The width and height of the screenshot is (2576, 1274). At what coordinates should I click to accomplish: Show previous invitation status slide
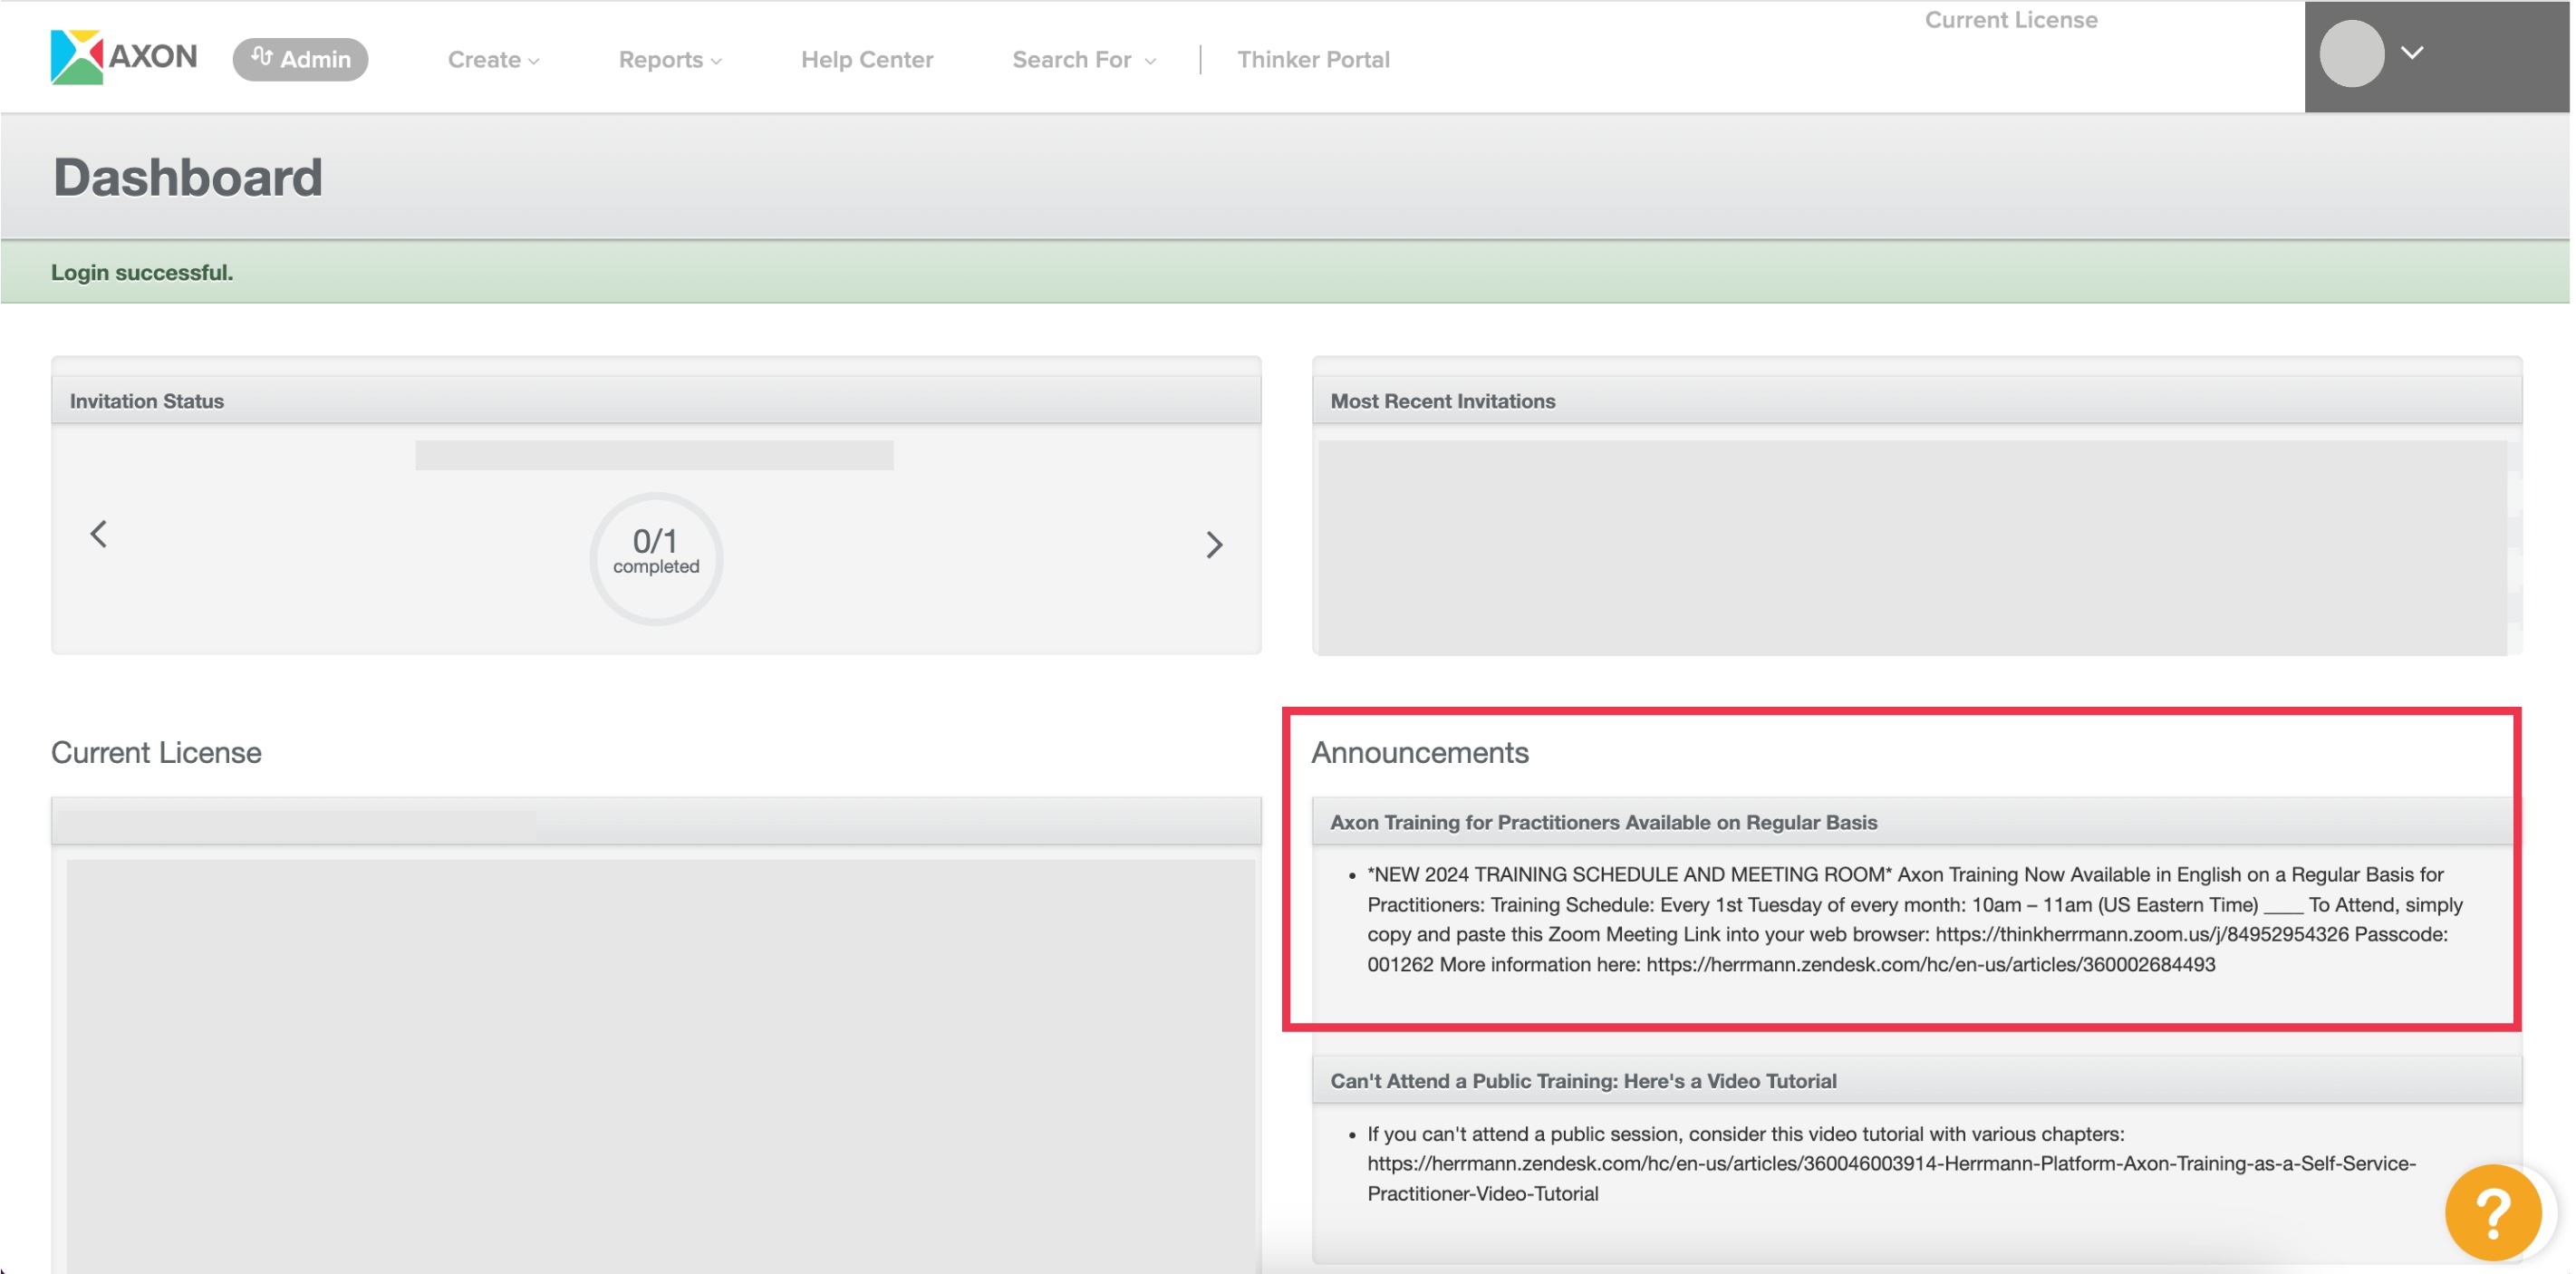[98, 534]
